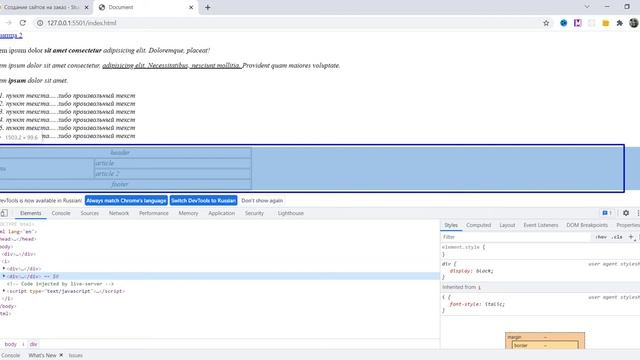The image size is (640, 360).
Task: Open the Console drawer tab at bottom
Action: click(x=11, y=355)
